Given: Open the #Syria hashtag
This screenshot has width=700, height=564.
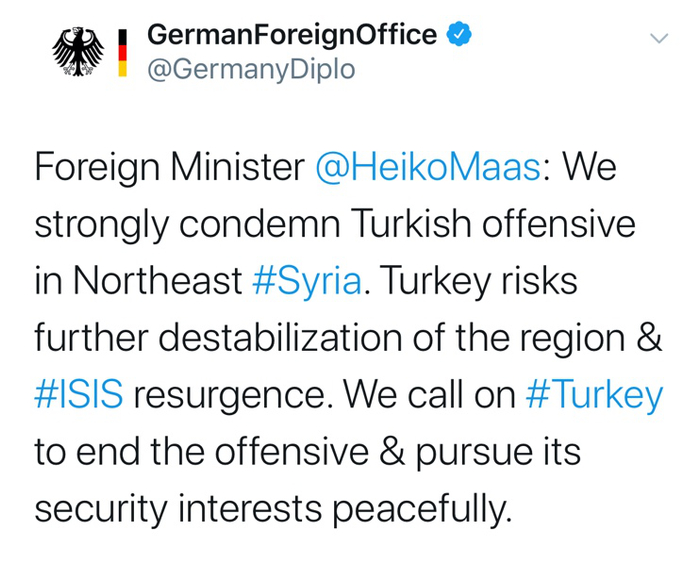Looking at the screenshot, I should (306, 281).
